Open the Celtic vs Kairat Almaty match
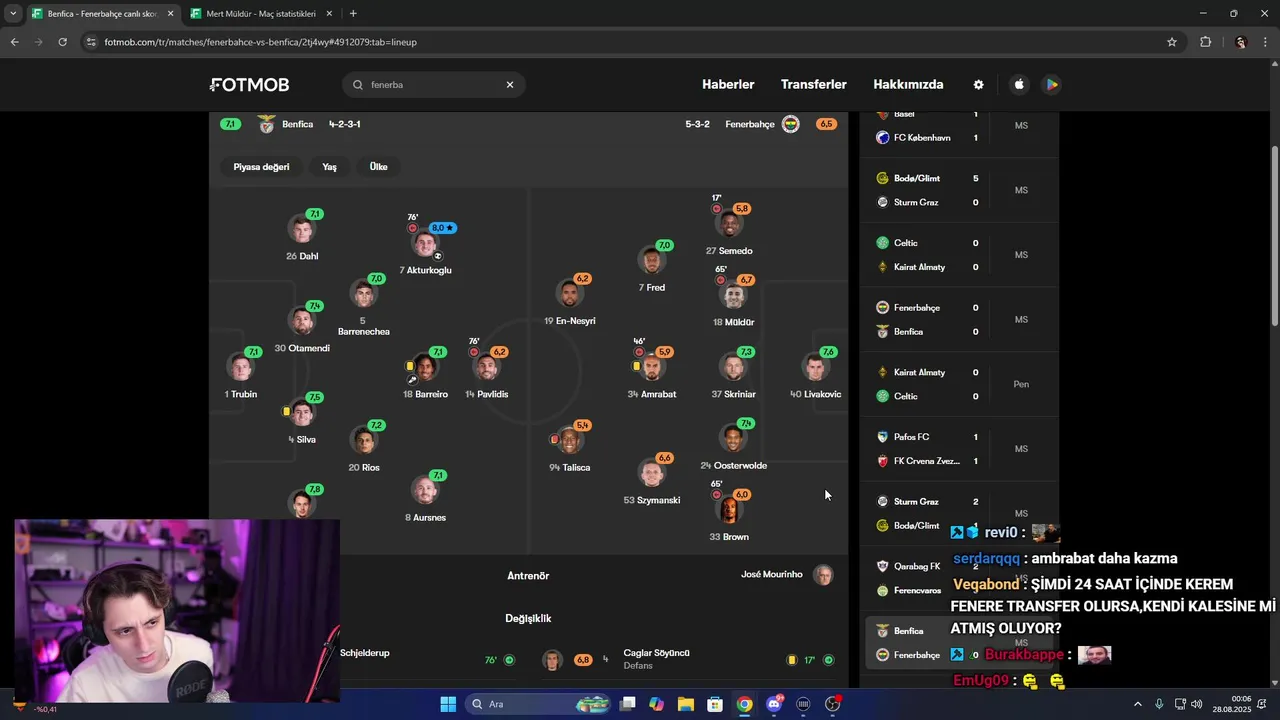Image resolution: width=1280 pixels, height=720 pixels. point(959,255)
